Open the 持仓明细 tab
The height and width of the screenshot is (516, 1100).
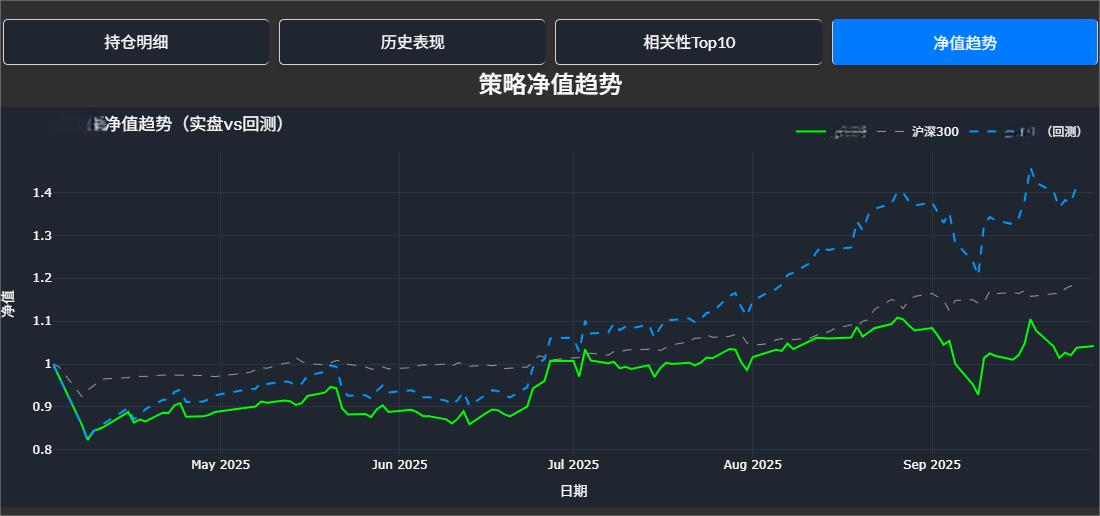pyautogui.click(x=136, y=42)
